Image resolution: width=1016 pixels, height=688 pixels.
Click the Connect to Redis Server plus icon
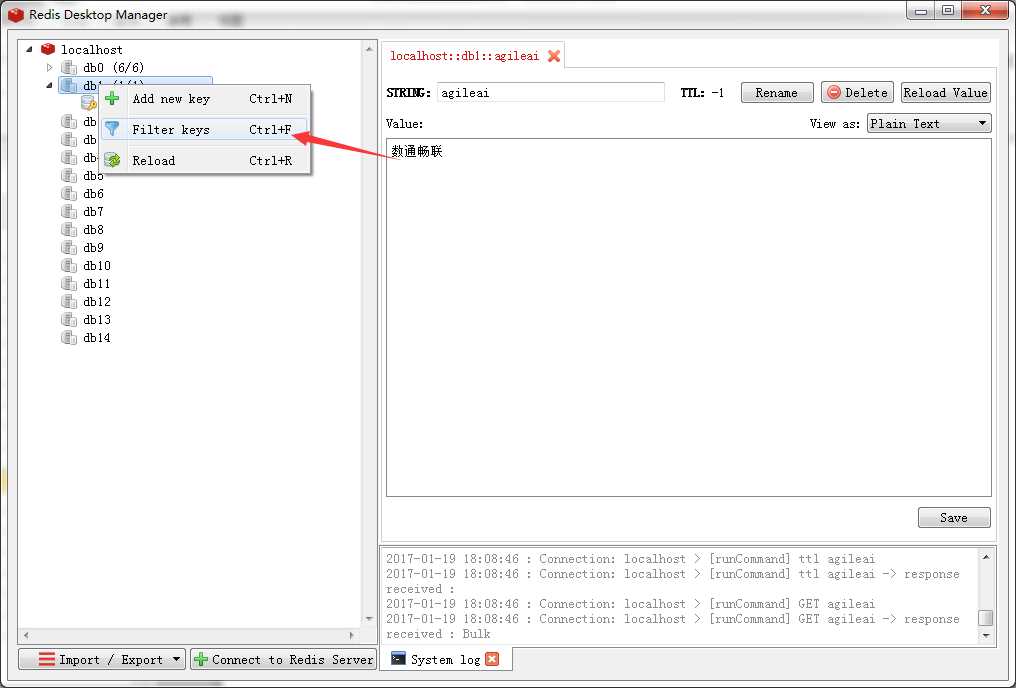click(x=201, y=659)
